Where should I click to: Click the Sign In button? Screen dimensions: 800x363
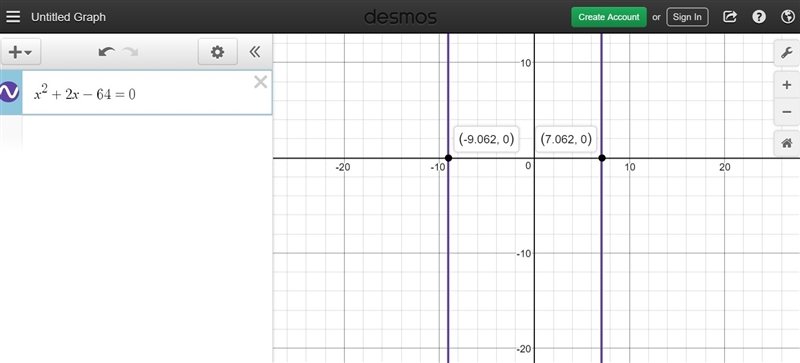click(687, 17)
